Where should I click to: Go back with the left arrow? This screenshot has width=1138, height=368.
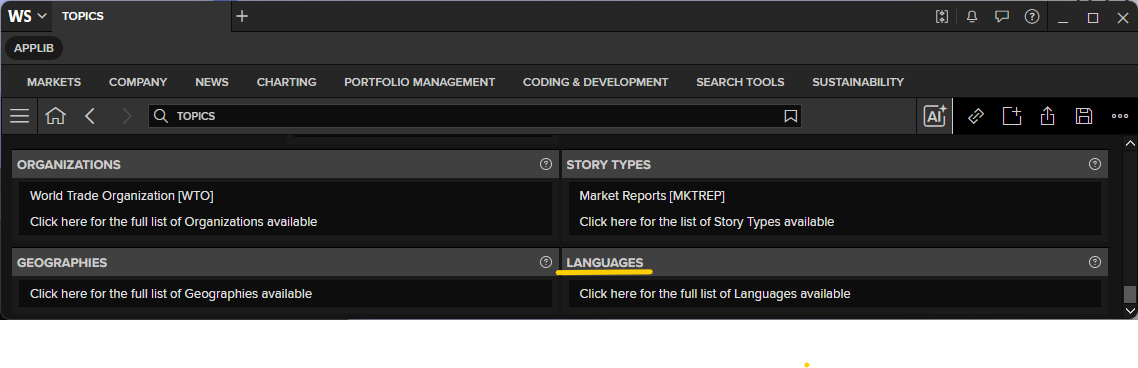(90, 115)
